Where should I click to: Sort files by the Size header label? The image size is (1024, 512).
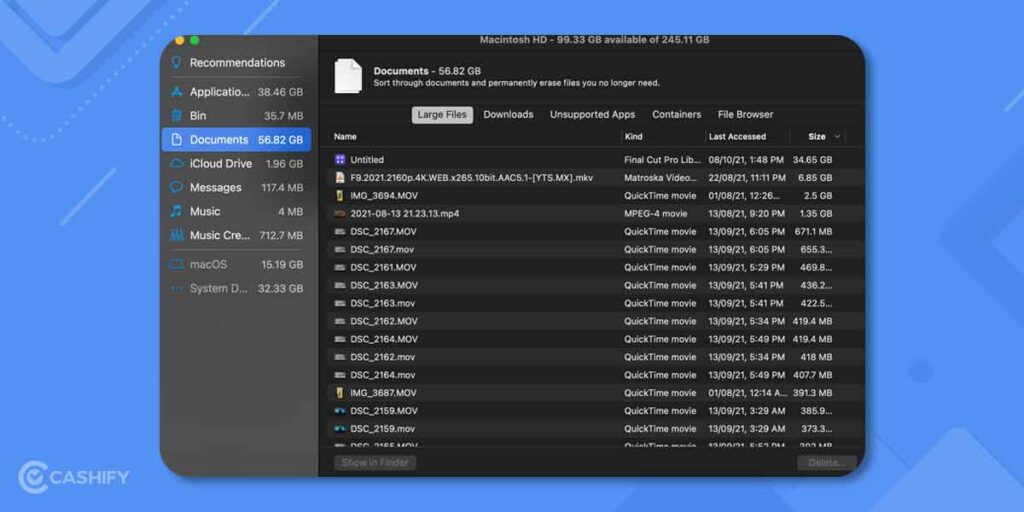(x=816, y=136)
